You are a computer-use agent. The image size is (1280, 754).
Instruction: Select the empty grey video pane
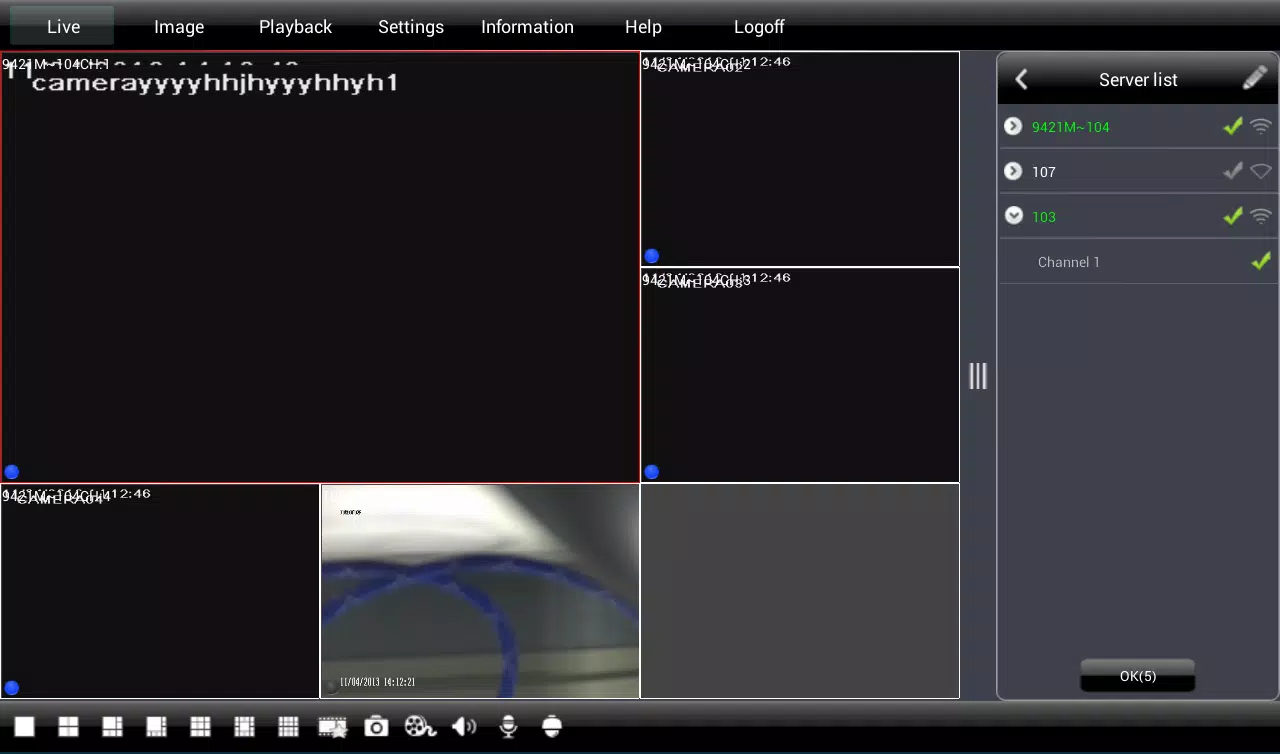(800, 591)
